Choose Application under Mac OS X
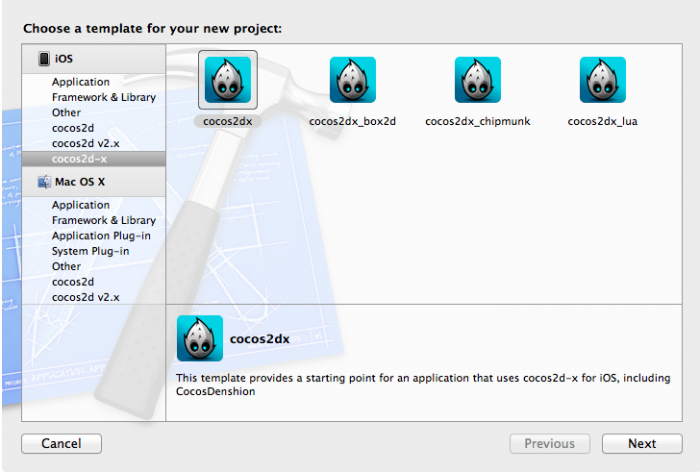The height and width of the screenshot is (472, 700). (x=81, y=205)
